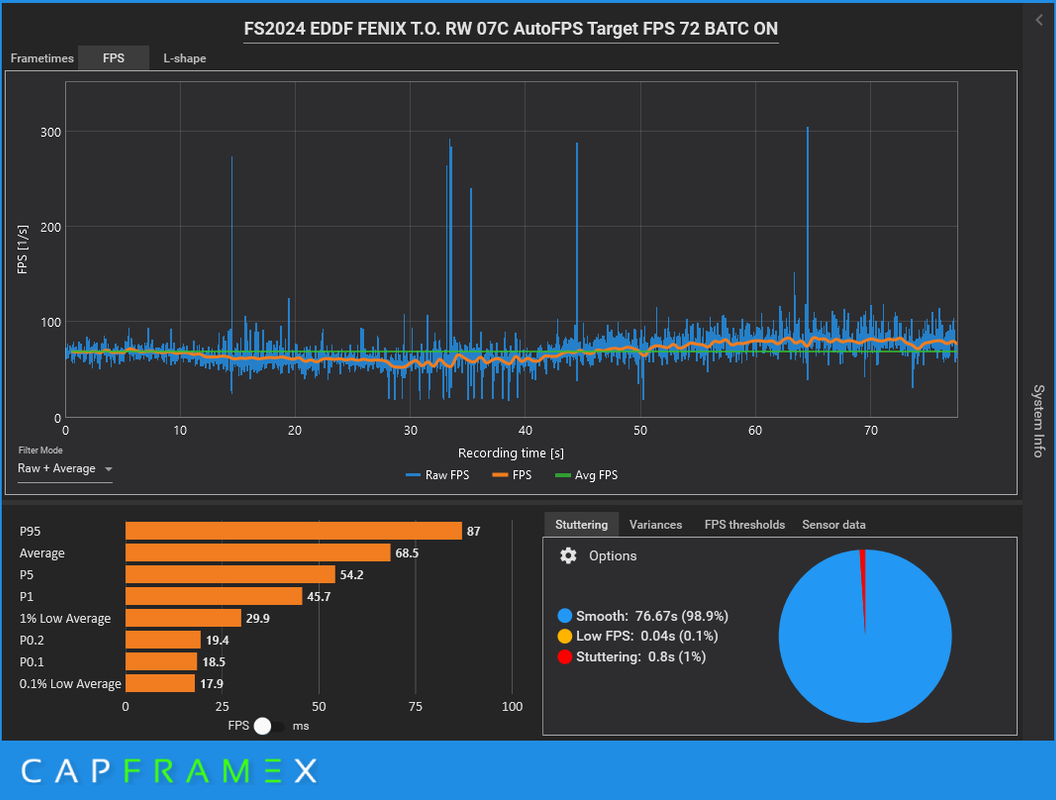Click the 'FPS [1/s]' axis label
Screen dimensions: 1056x800
coord(23,249)
